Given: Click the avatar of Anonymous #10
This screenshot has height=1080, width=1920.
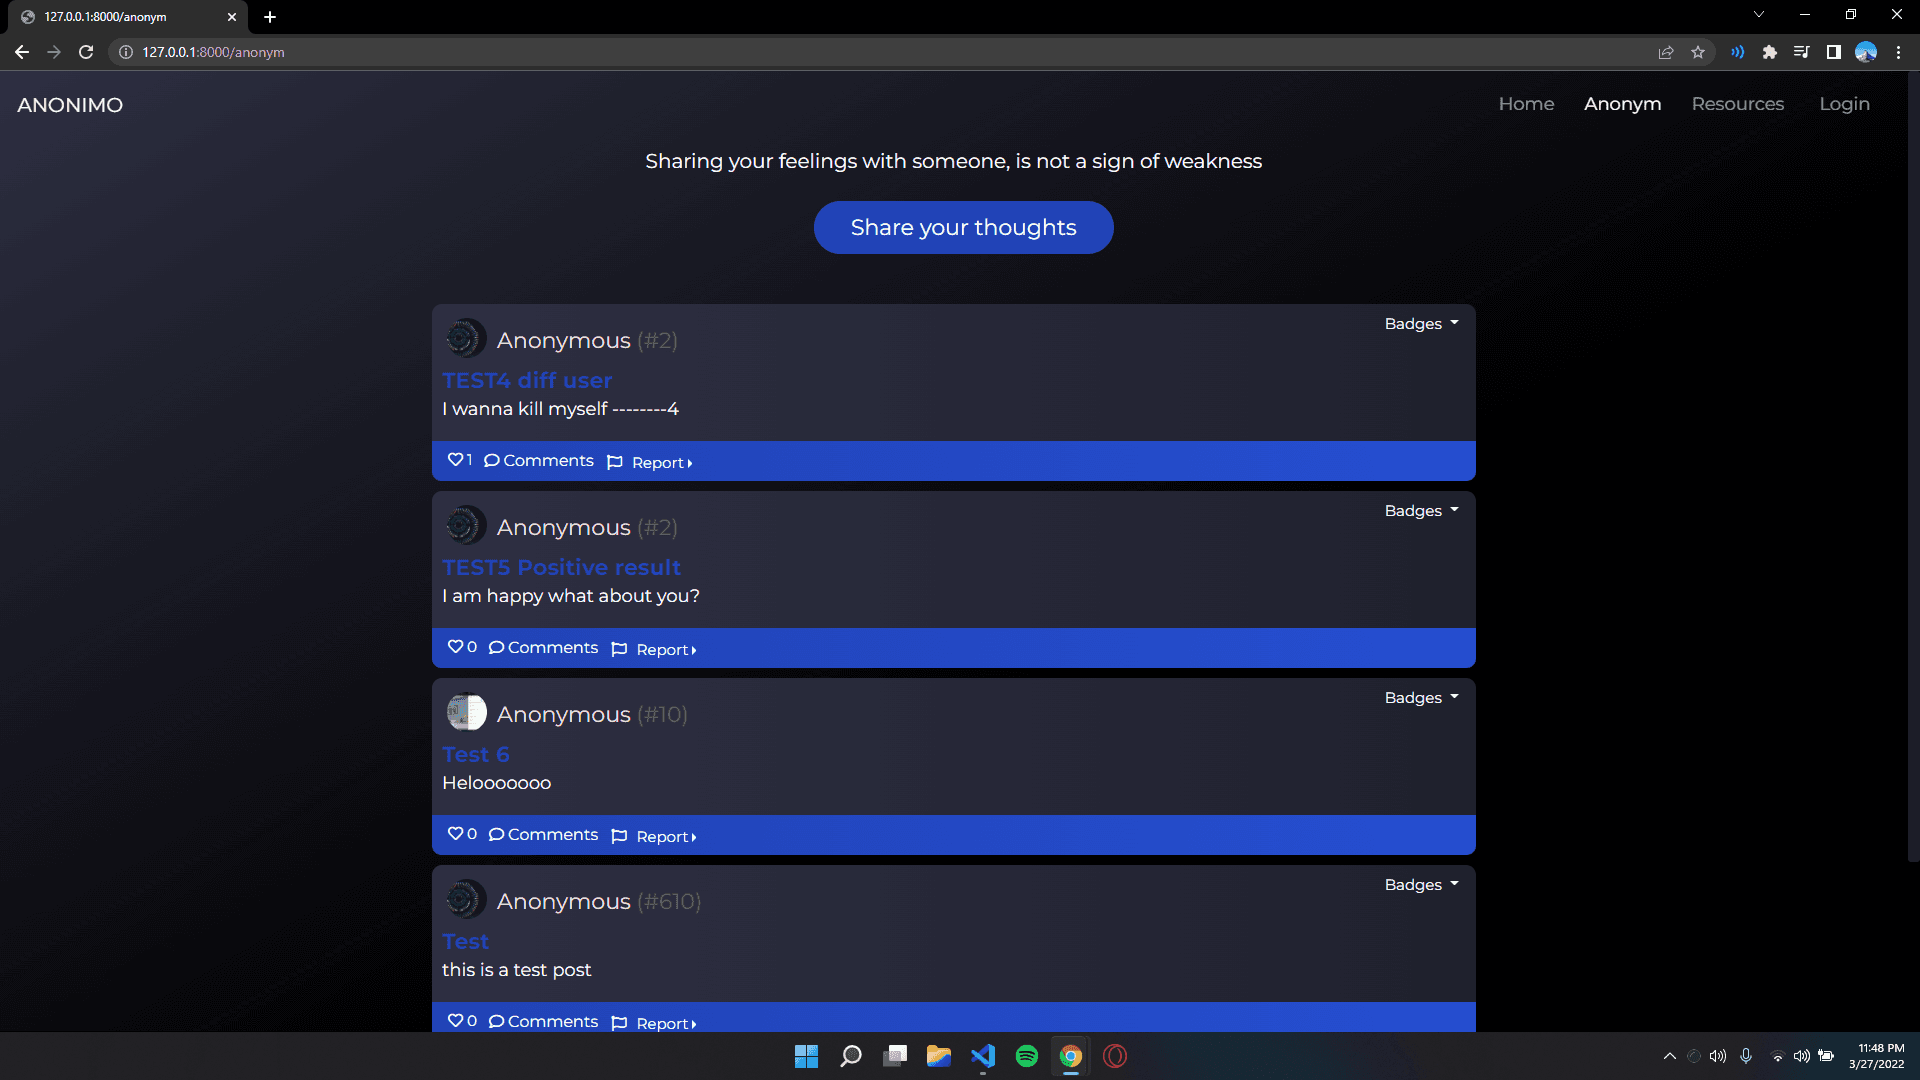Looking at the screenshot, I should tap(466, 713).
